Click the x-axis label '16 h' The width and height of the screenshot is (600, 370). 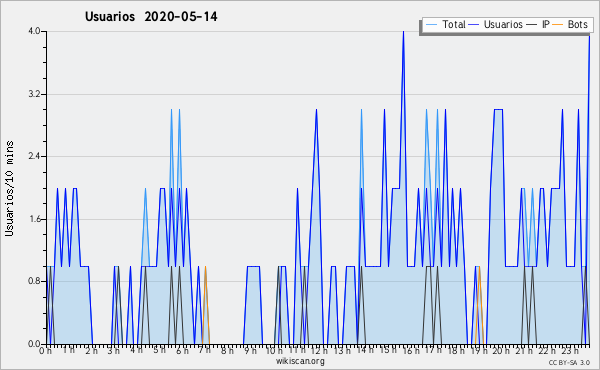[x=411, y=351]
